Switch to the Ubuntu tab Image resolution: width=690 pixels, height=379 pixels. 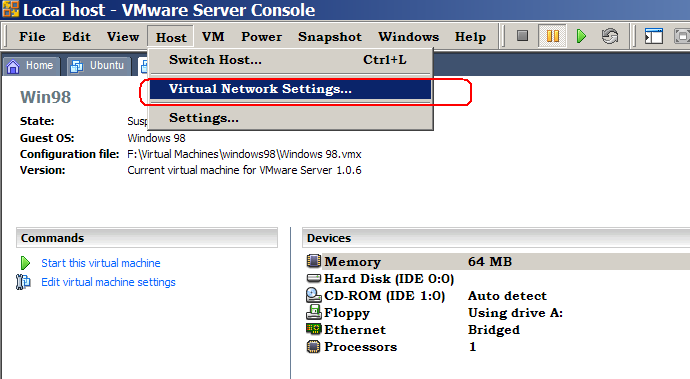tap(99, 66)
